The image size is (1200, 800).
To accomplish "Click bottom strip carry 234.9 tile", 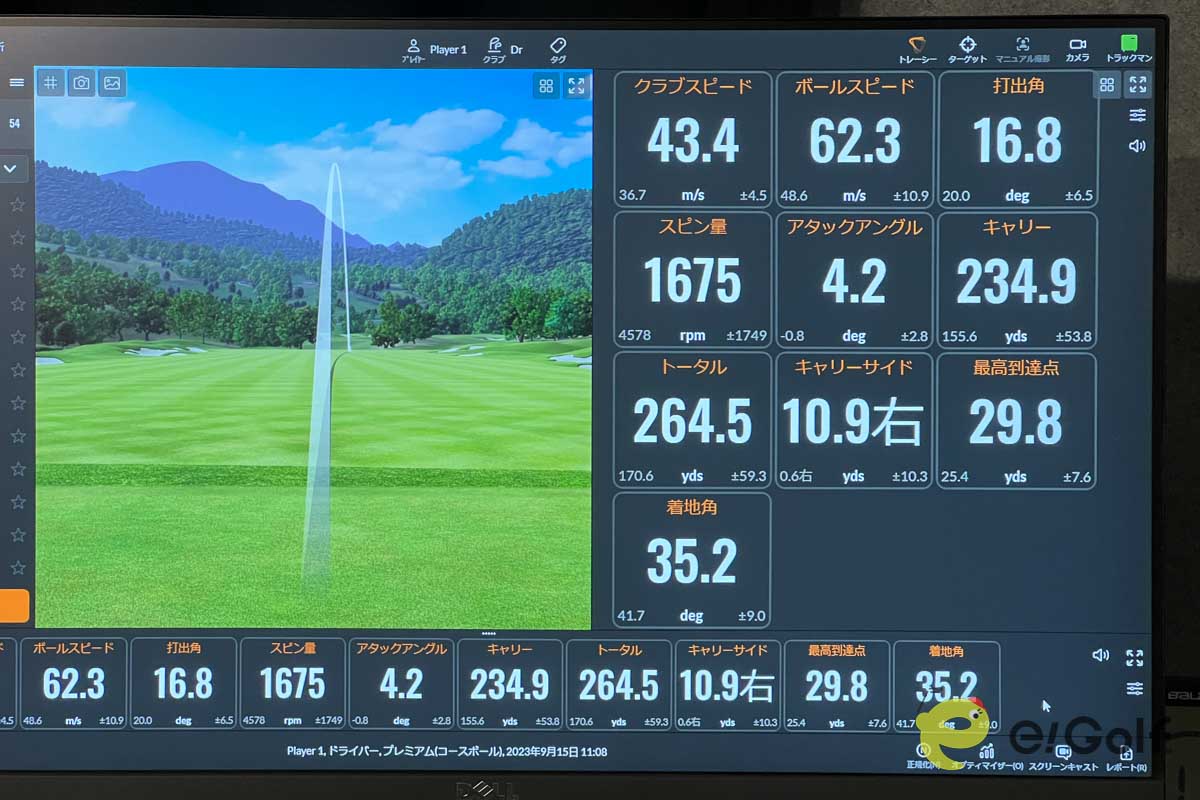I will [x=510, y=684].
